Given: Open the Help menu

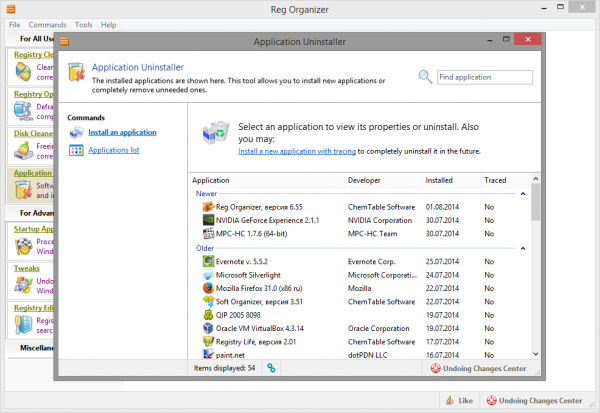Looking at the screenshot, I should point(108,25).
